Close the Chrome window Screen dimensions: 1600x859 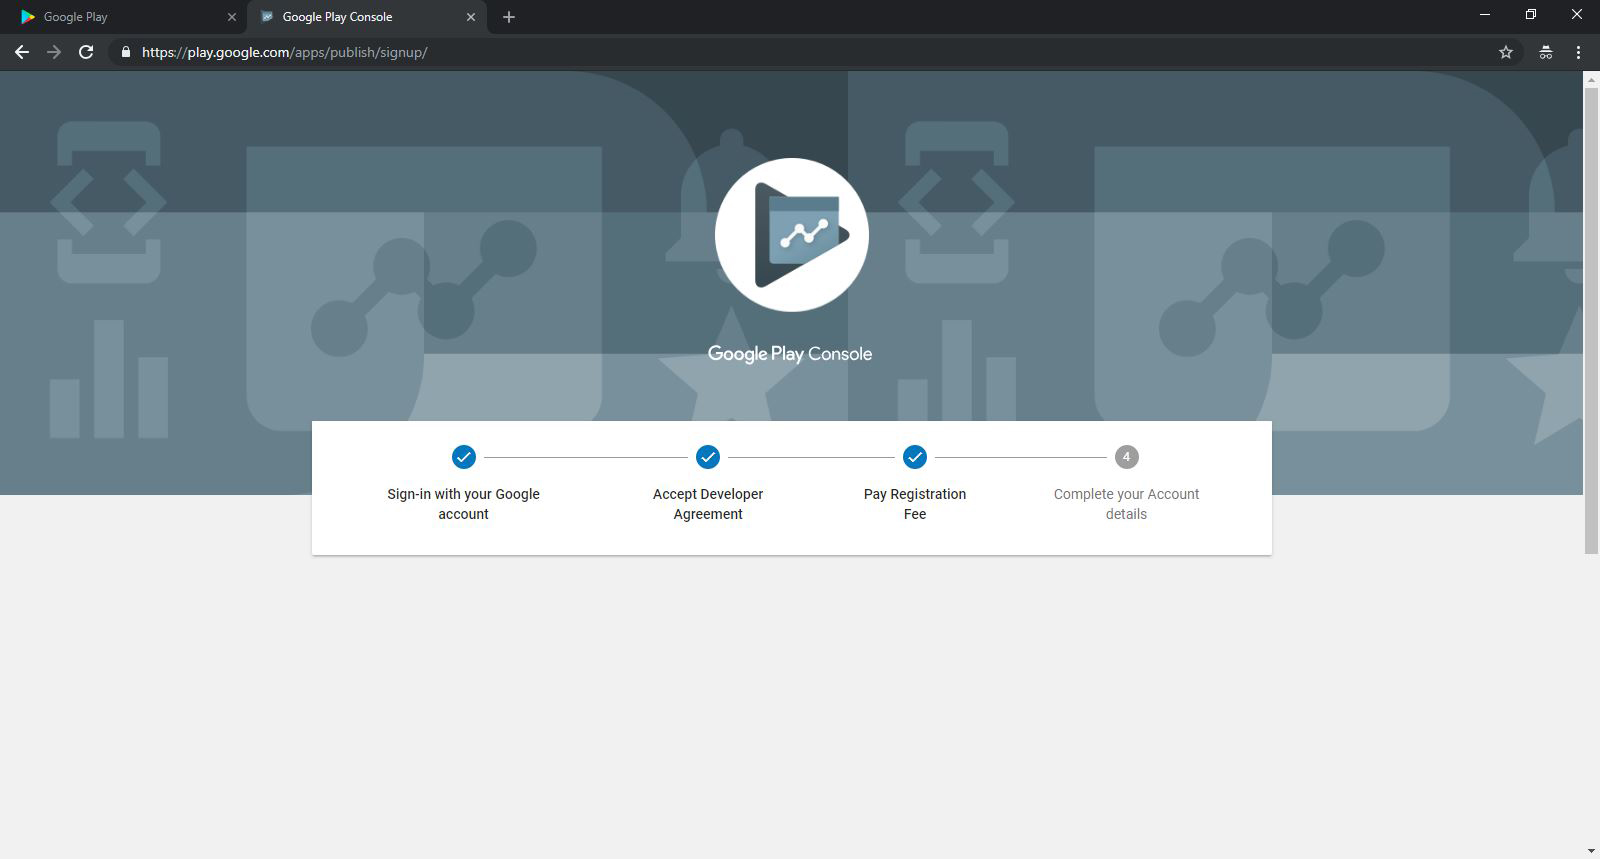tap(1577, 15)
